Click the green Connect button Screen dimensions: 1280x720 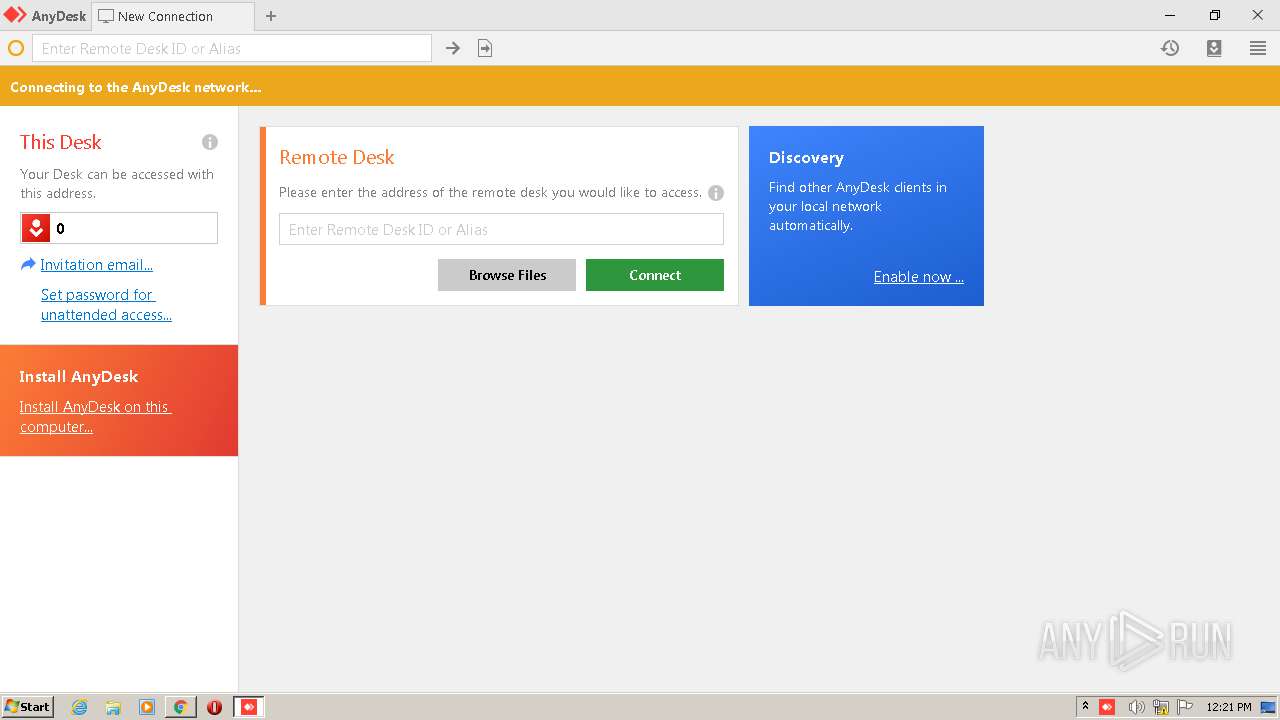point(655,275)
